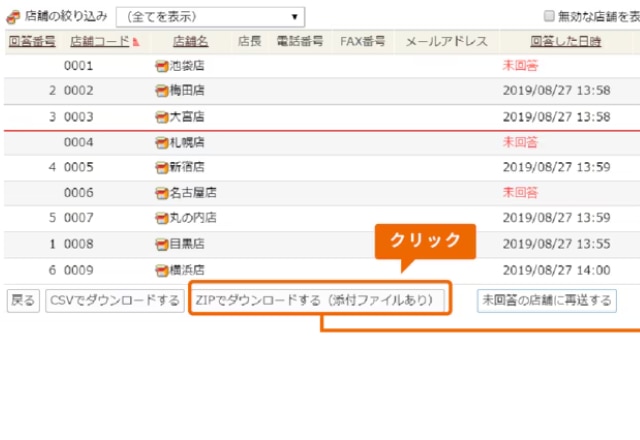Click CSVでダウンロードする button
The height and width of the screenshot is (440, 640).
114,300
